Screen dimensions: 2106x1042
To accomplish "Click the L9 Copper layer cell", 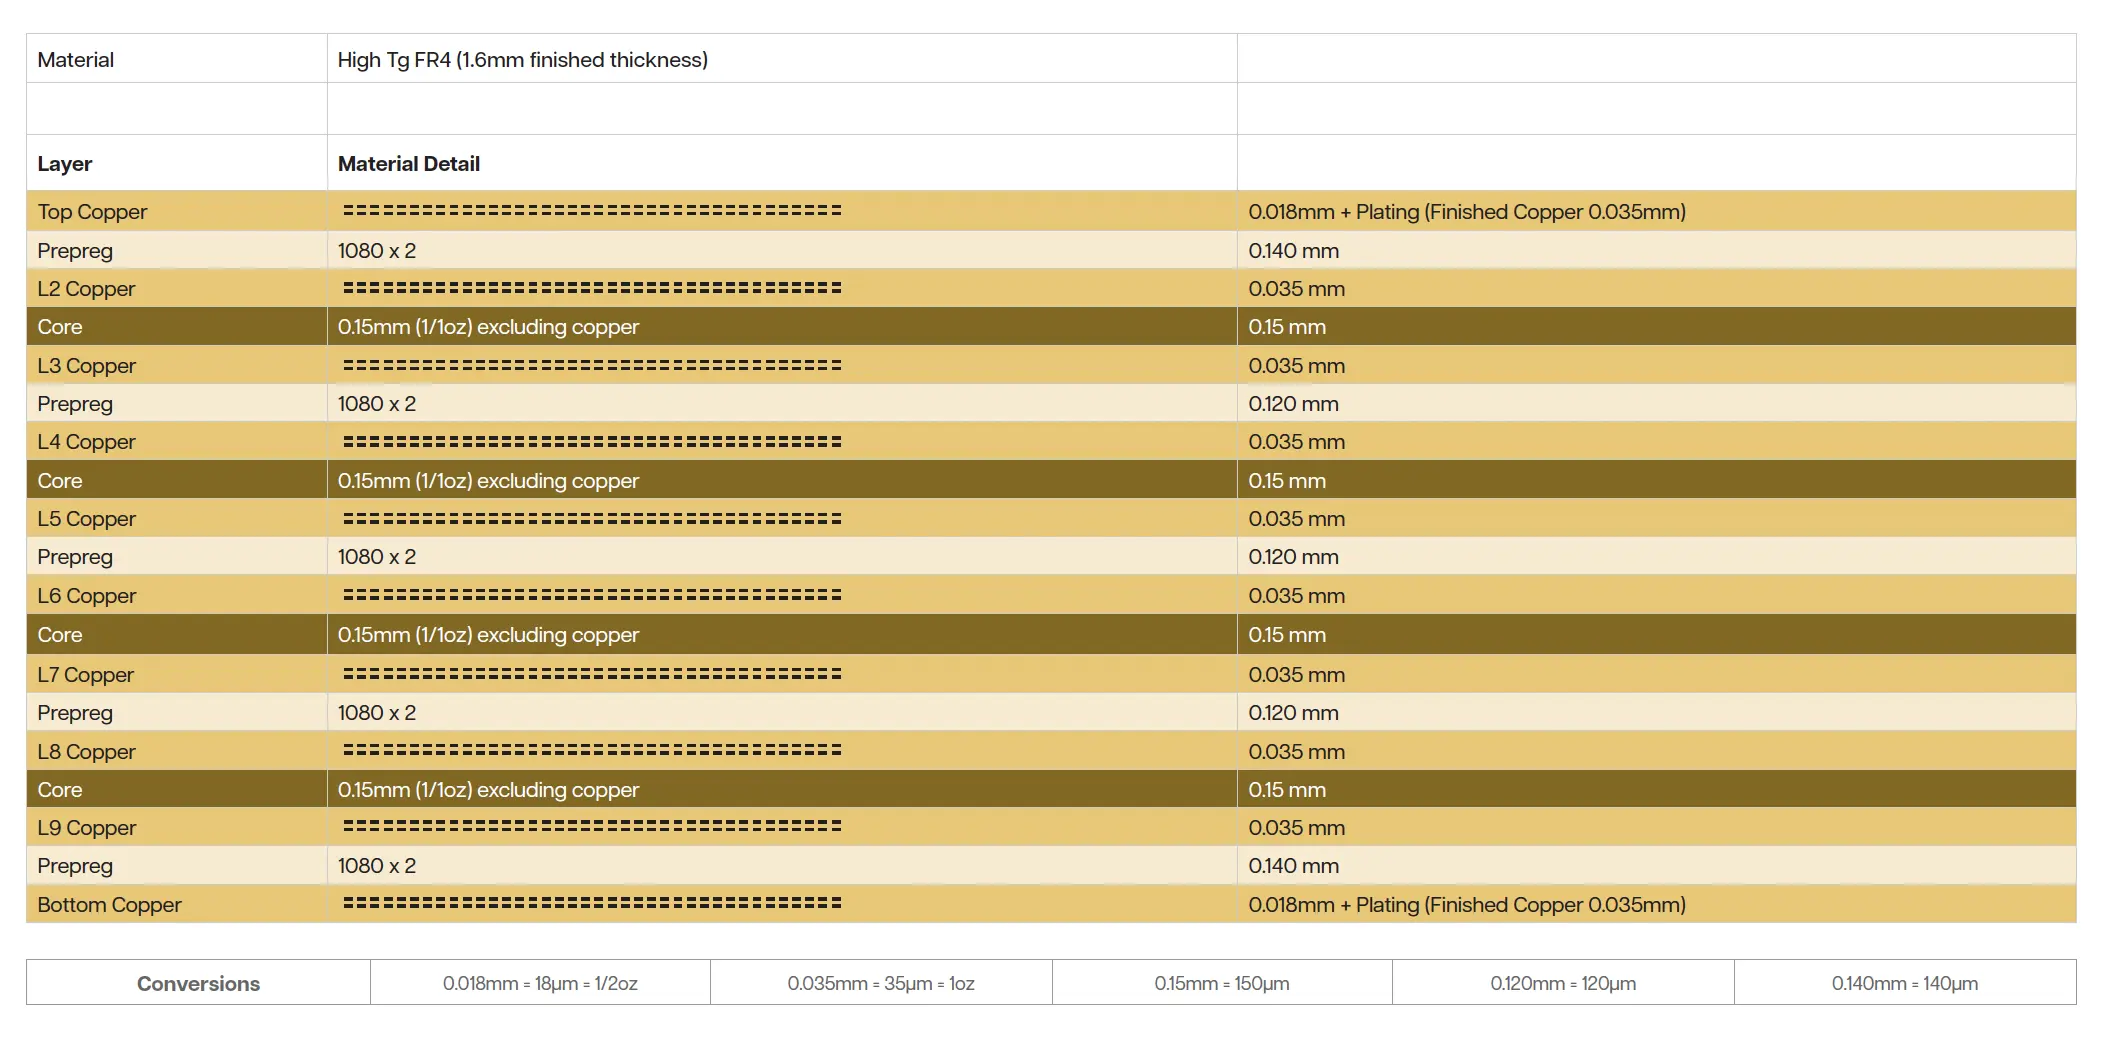I will 86,828.
